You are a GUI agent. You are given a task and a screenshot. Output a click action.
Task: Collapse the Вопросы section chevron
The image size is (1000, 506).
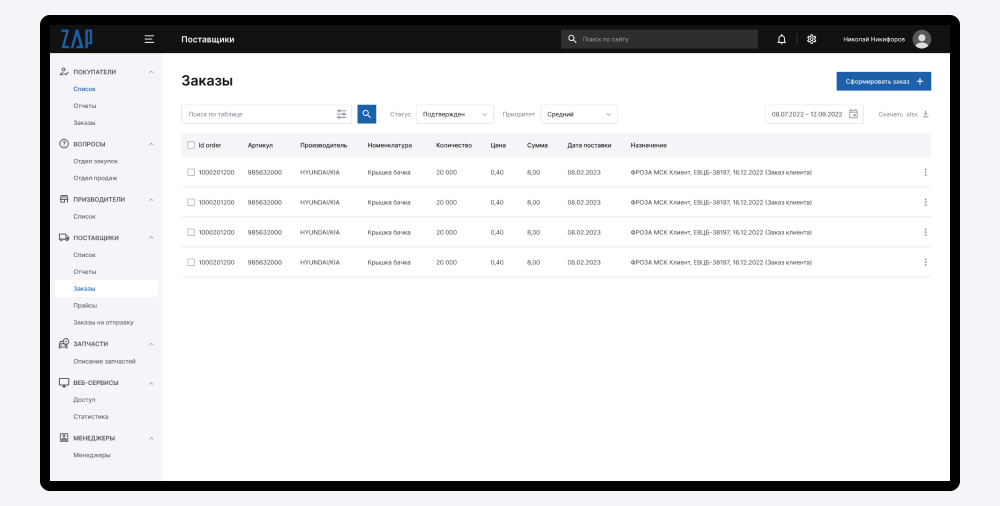[x=151, y=144]
